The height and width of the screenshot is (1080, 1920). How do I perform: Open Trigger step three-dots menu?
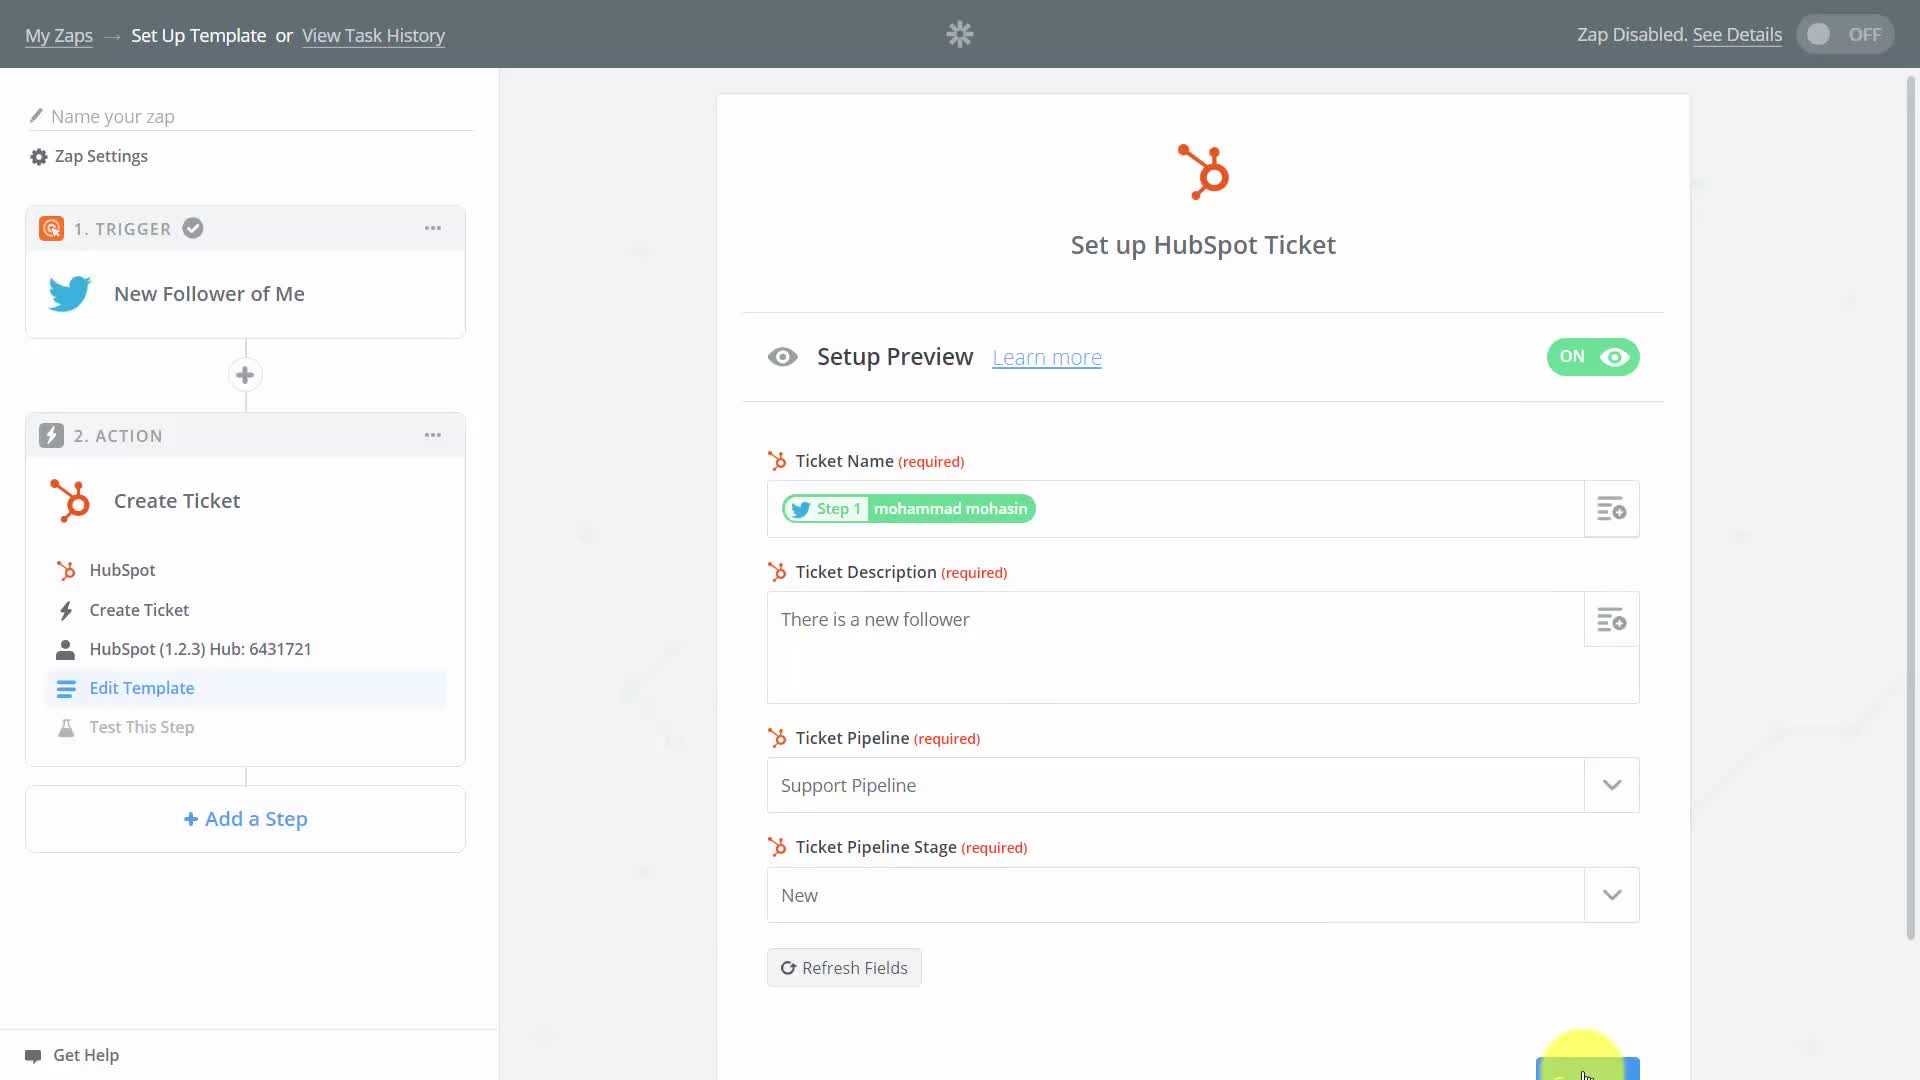(432, 228)
